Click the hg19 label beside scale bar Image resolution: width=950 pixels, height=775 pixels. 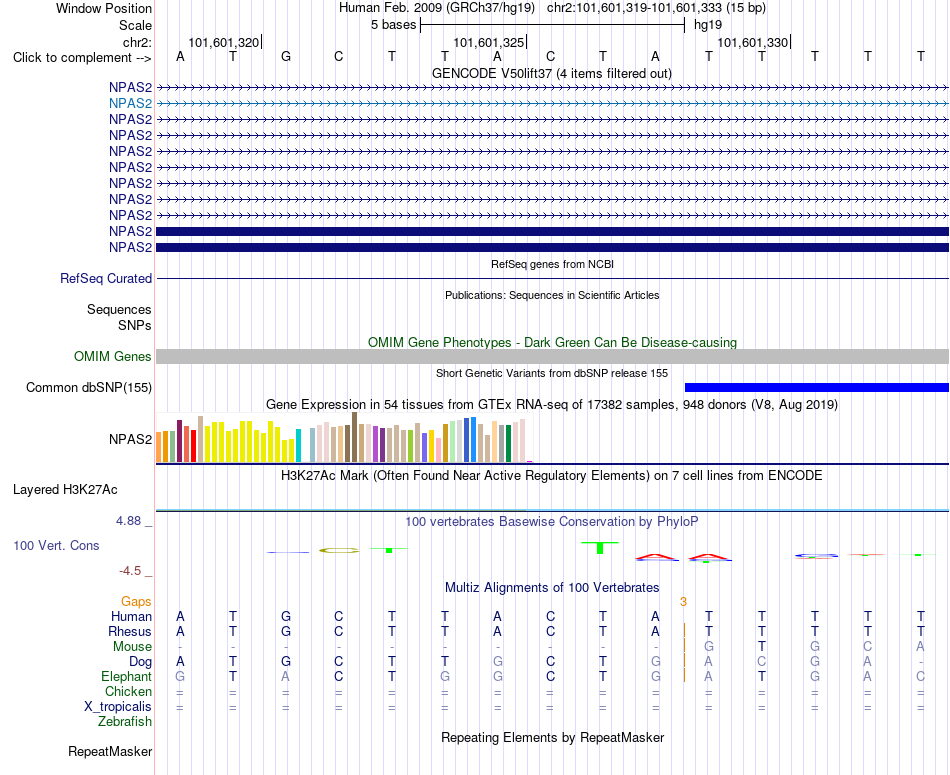coord(708,25)
